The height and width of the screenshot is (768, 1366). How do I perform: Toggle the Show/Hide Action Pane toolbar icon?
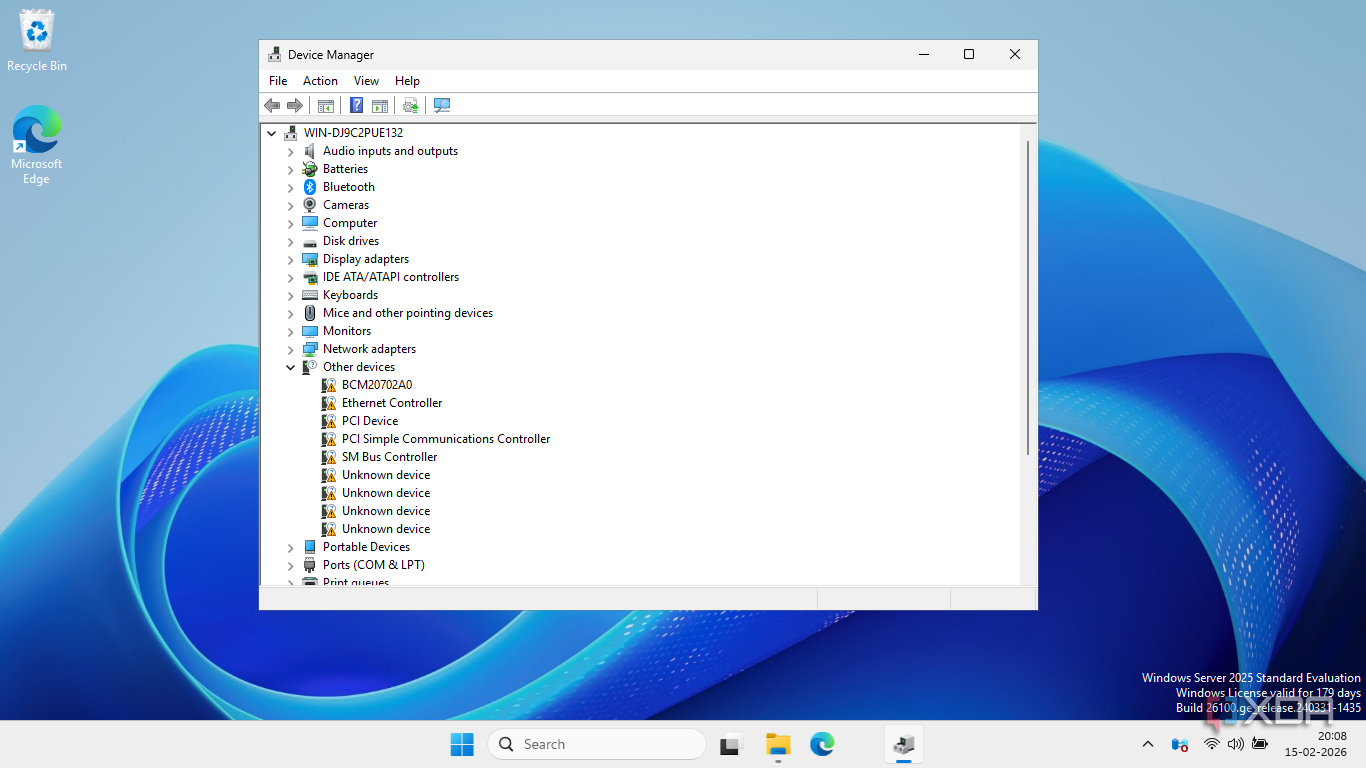coord(380,106)
